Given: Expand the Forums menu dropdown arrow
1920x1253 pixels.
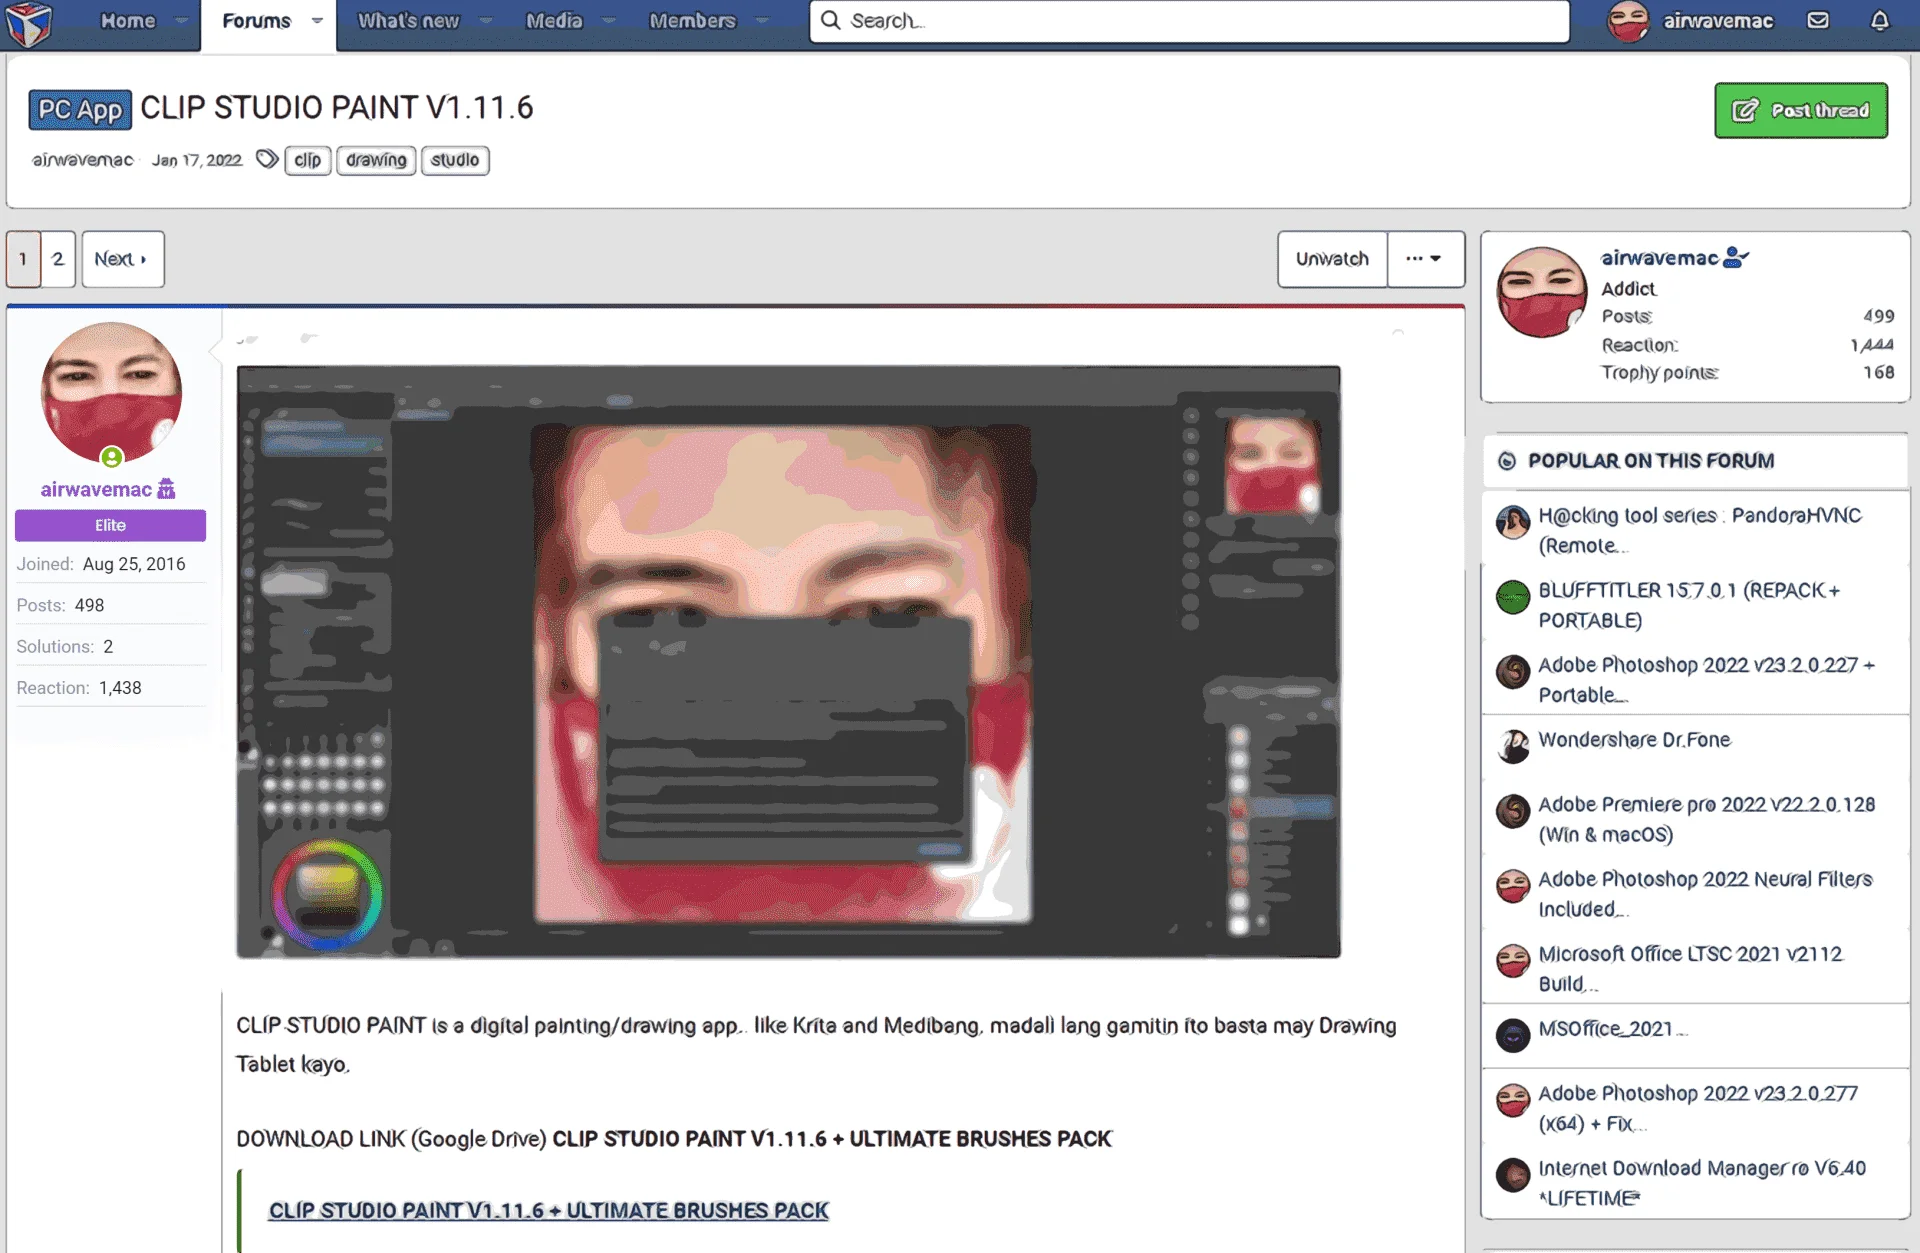Looking at the screenshot, I should click(317, 21).
